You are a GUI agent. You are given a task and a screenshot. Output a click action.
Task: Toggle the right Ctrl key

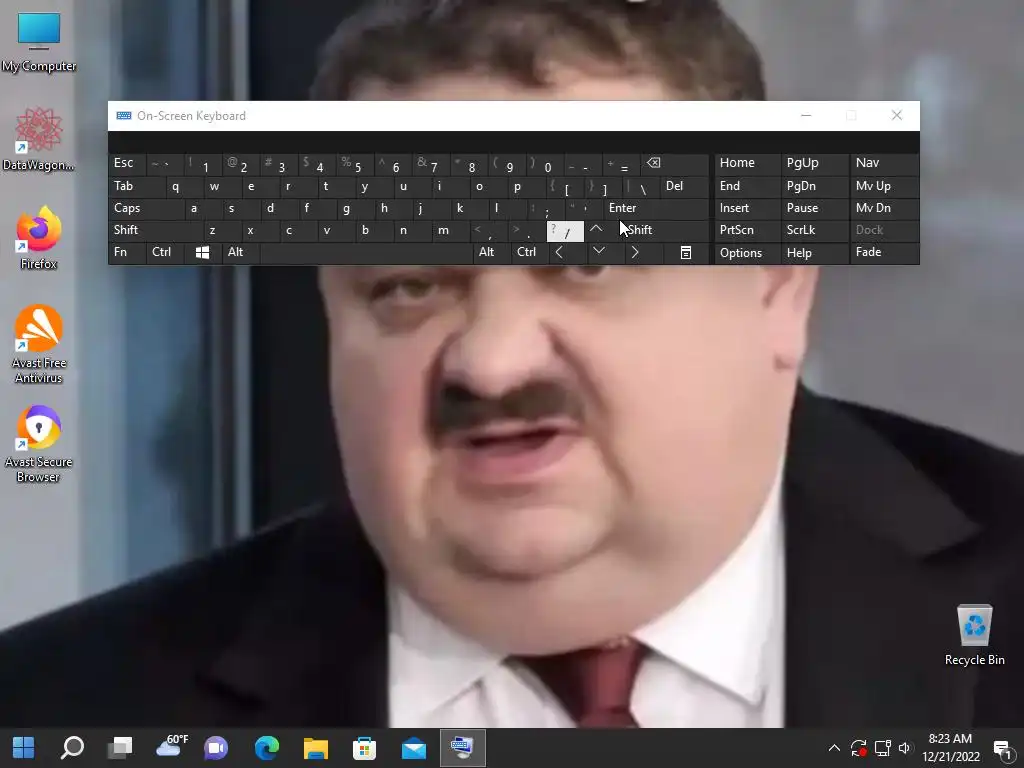529,252
